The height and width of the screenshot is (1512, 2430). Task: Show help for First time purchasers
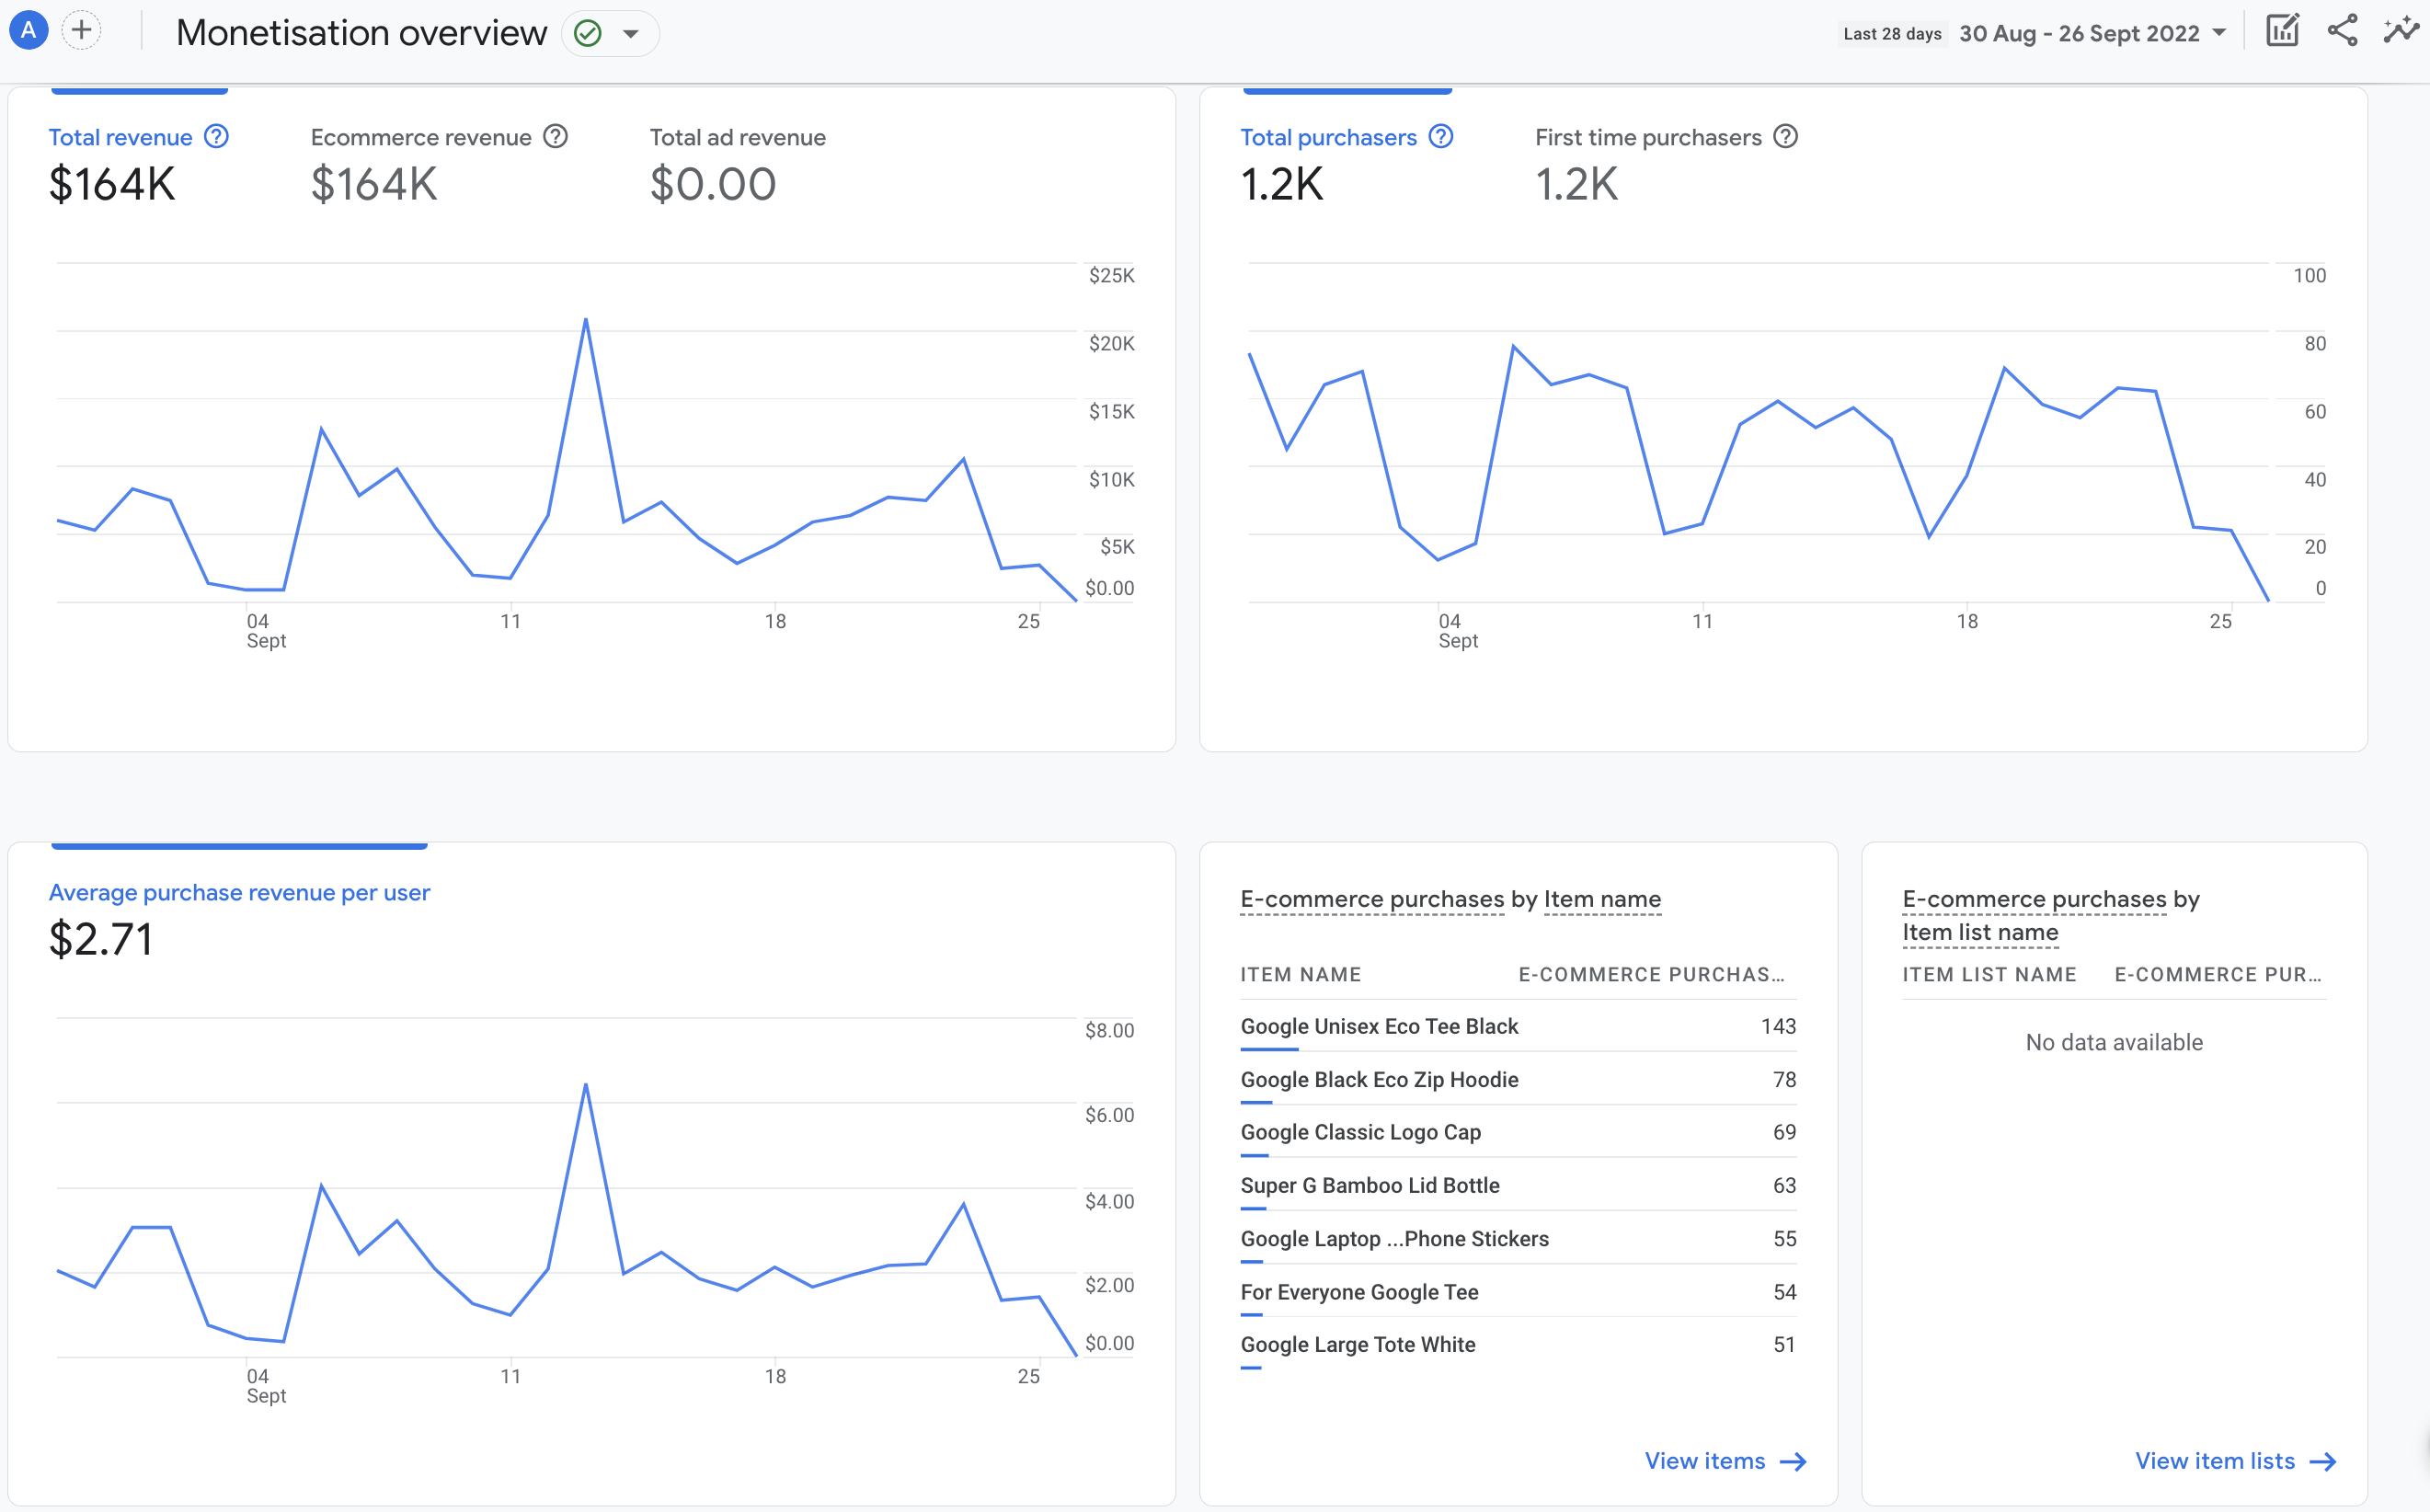pyautogui.click(x=1786, y=136)
